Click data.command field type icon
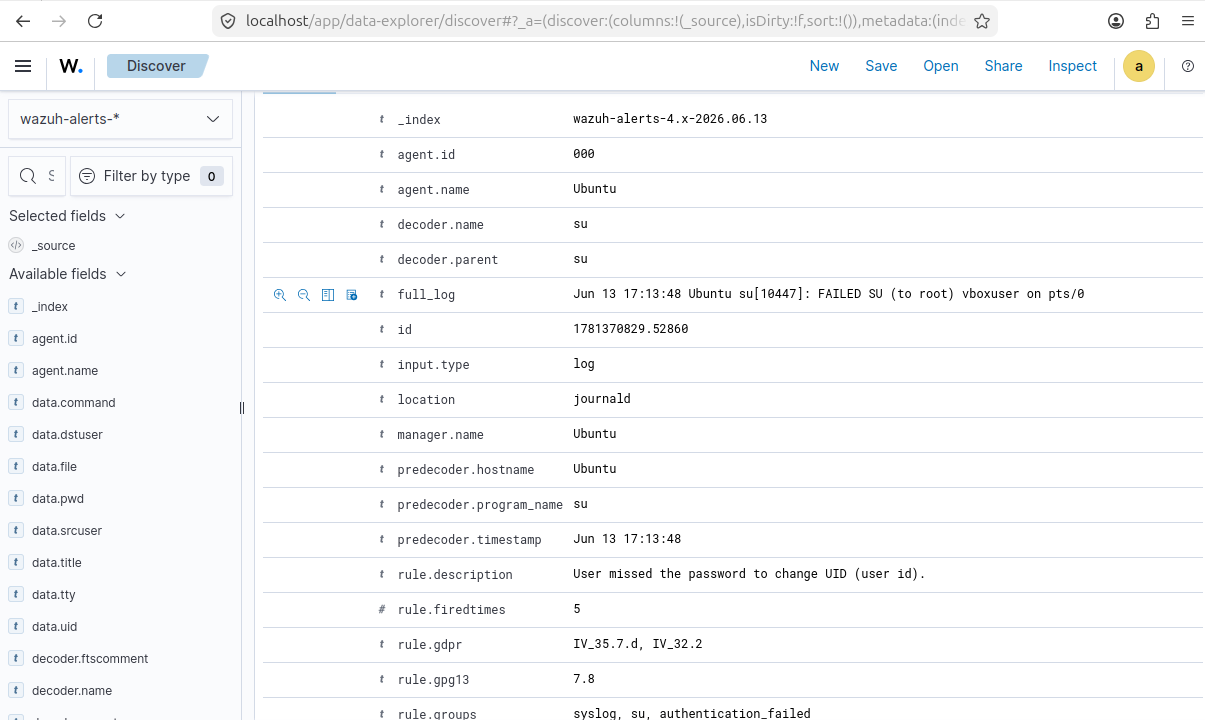1205x720 pixels. point(16,403)
